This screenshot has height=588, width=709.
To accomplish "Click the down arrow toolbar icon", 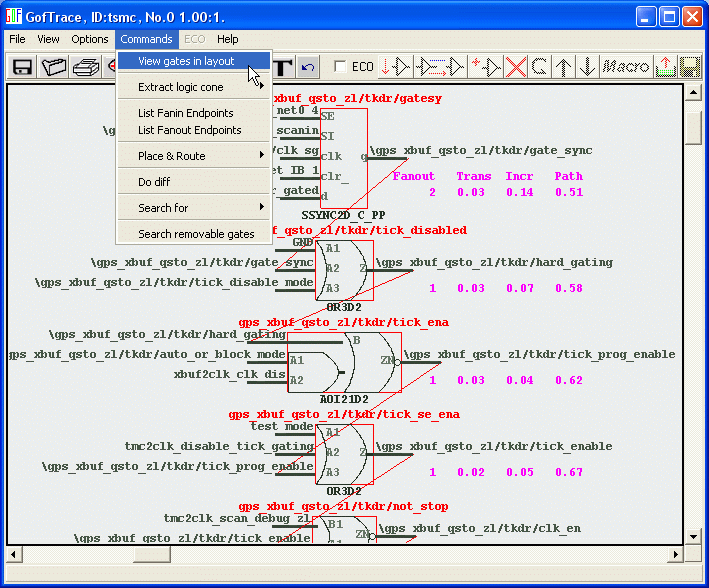I will point(588,67).
